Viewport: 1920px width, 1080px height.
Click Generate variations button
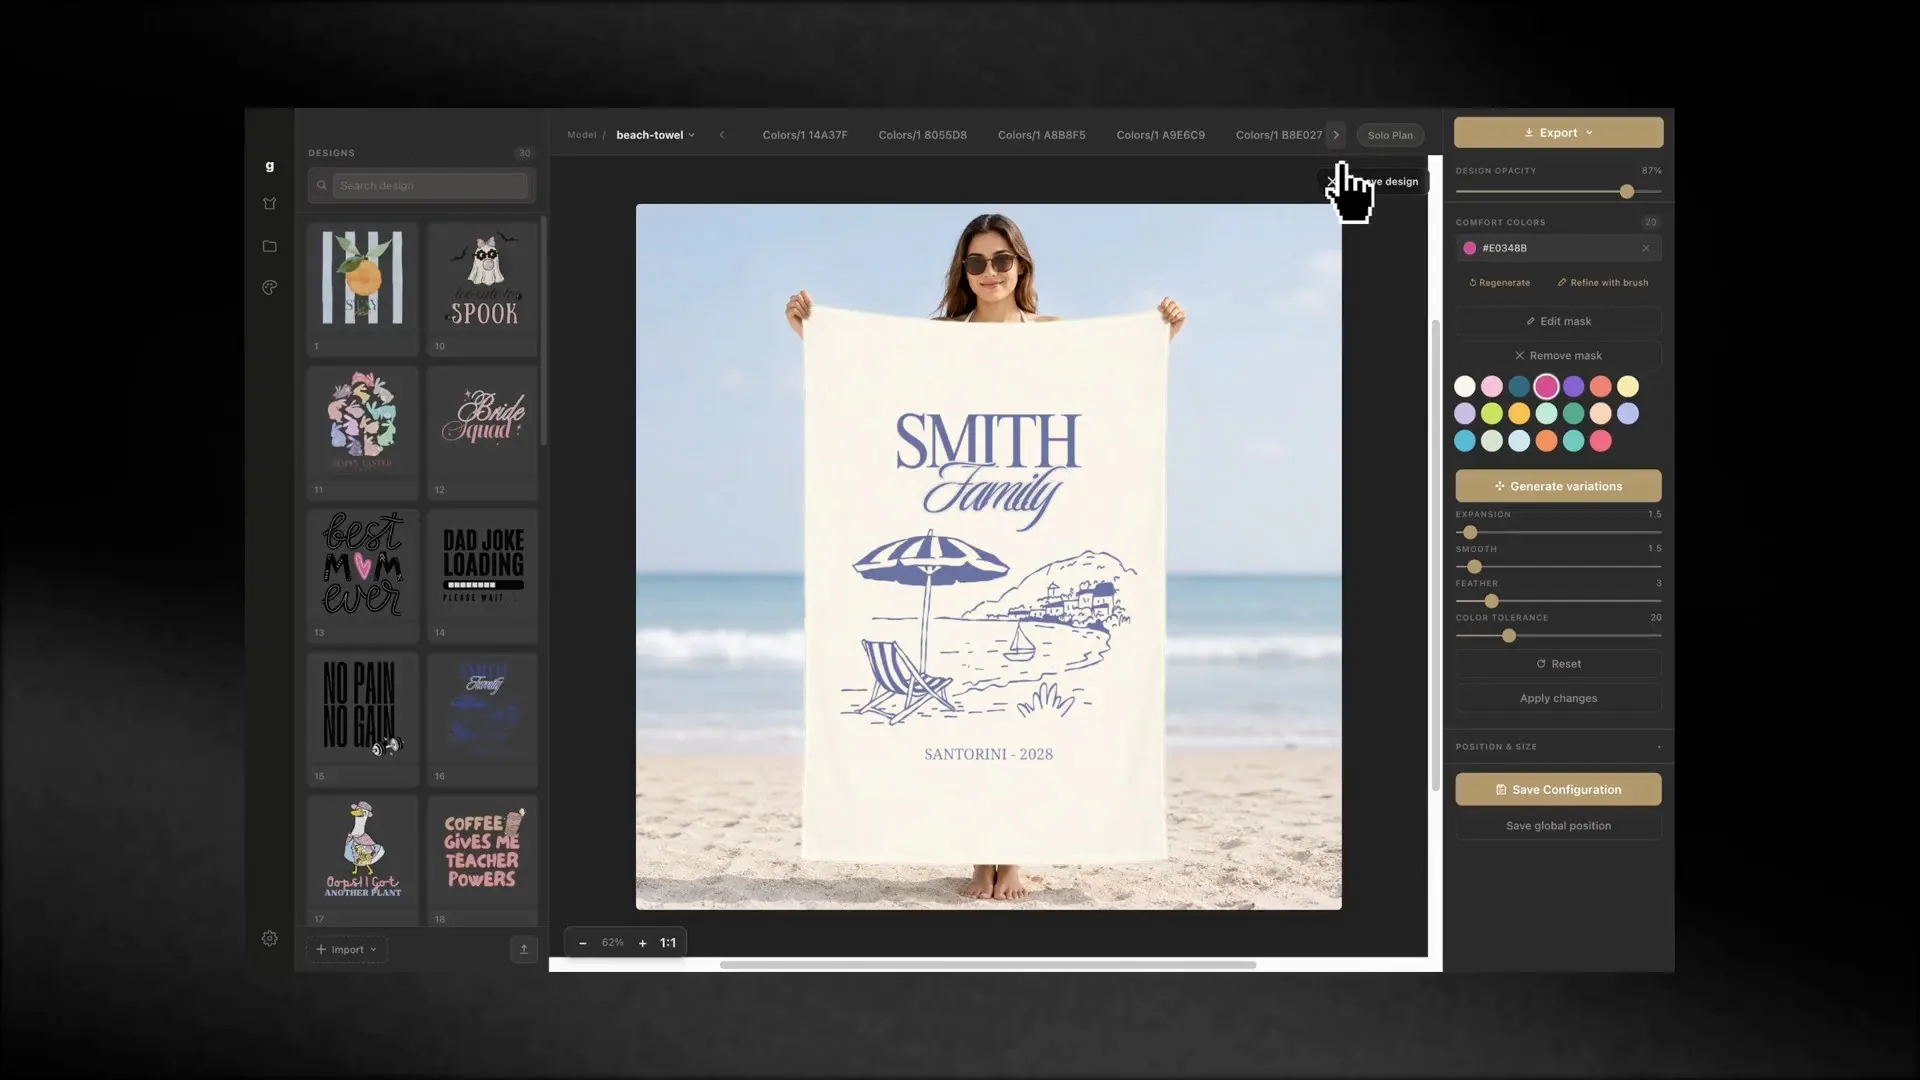1559,486
